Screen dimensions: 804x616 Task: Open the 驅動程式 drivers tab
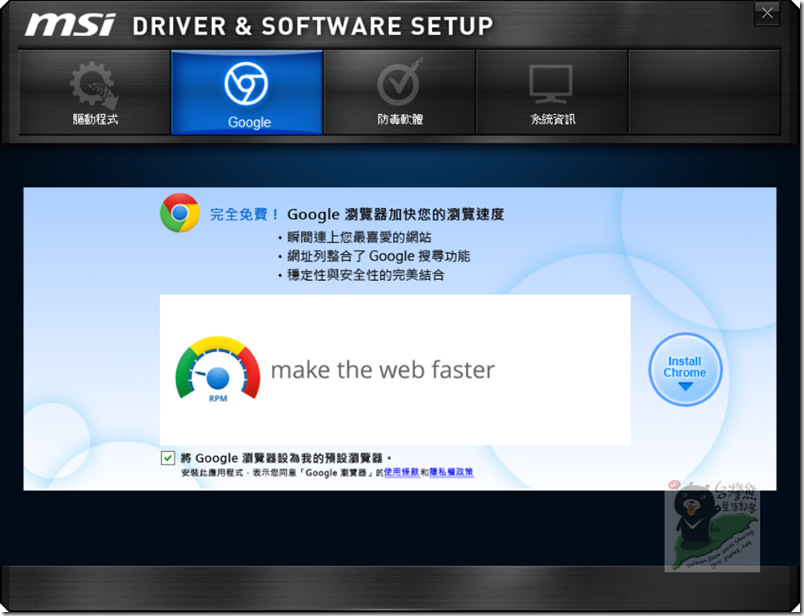pyautogui.click(x=94, y=92)
